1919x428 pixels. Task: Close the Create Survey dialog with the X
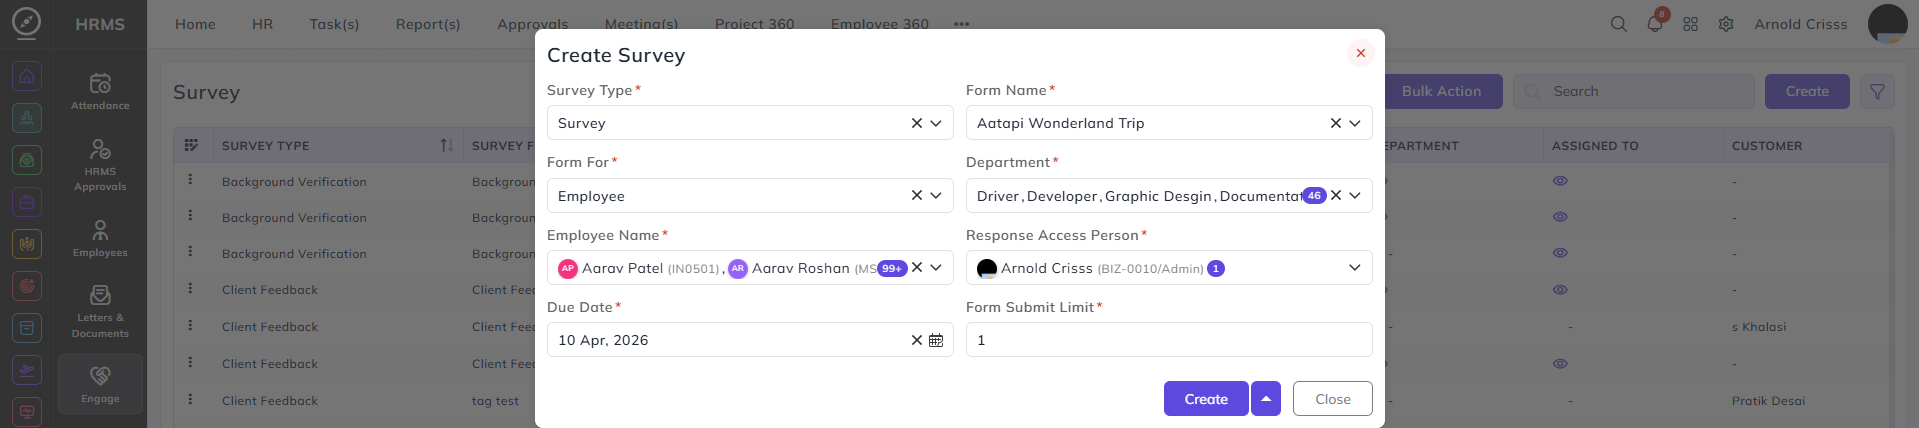pyautogui.click(x=1360, y=53)
